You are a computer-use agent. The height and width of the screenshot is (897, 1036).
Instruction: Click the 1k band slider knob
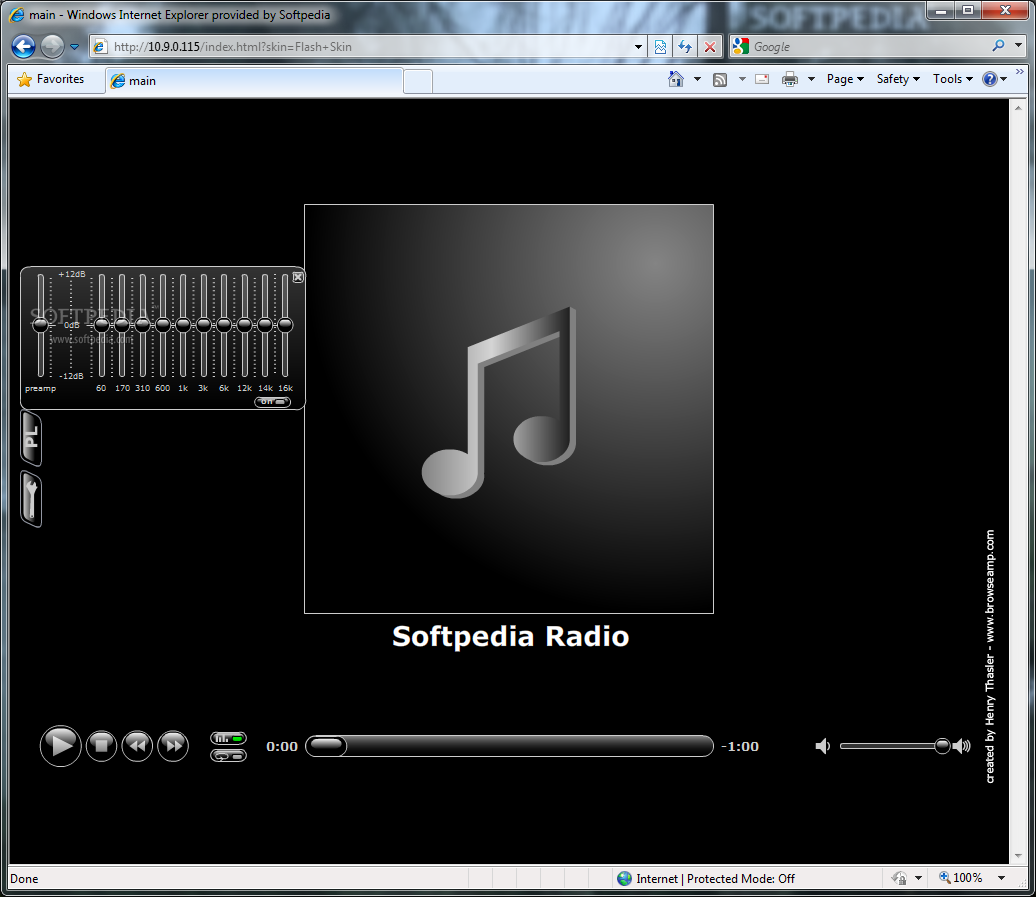tap(183, 324)
